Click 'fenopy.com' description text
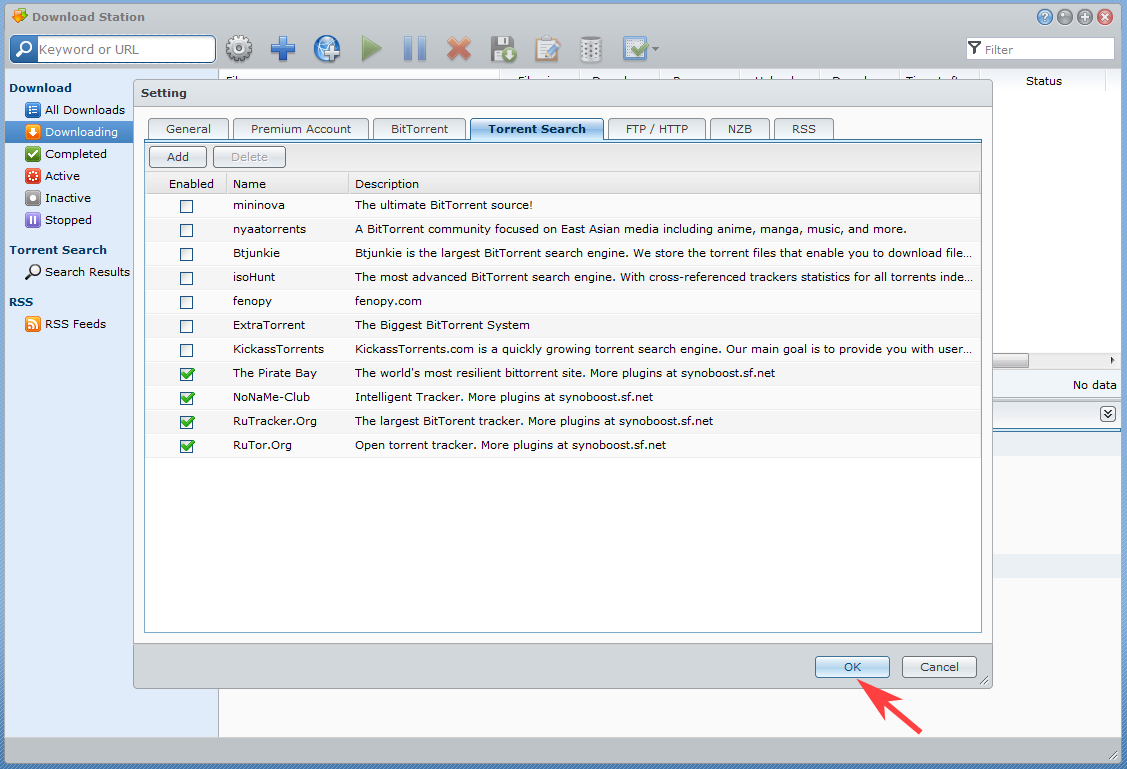 (388, 301)
